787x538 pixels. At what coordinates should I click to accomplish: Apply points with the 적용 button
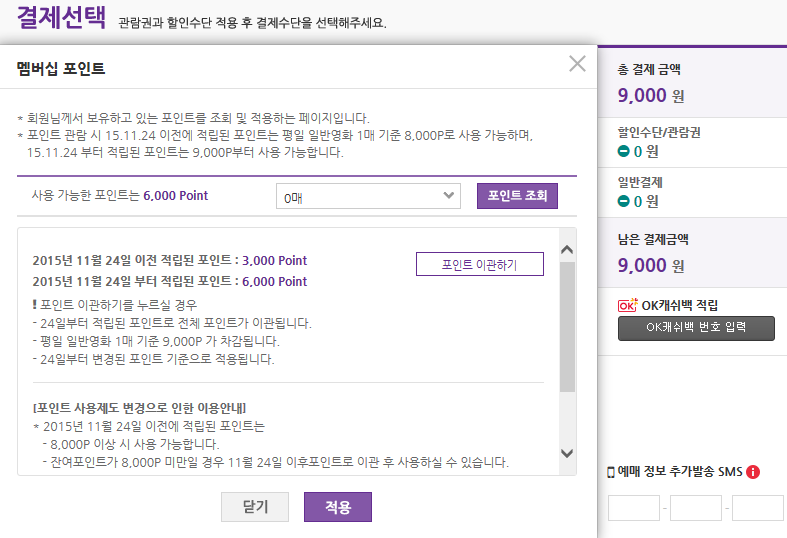pyautogui.click(x=337, y=507)
